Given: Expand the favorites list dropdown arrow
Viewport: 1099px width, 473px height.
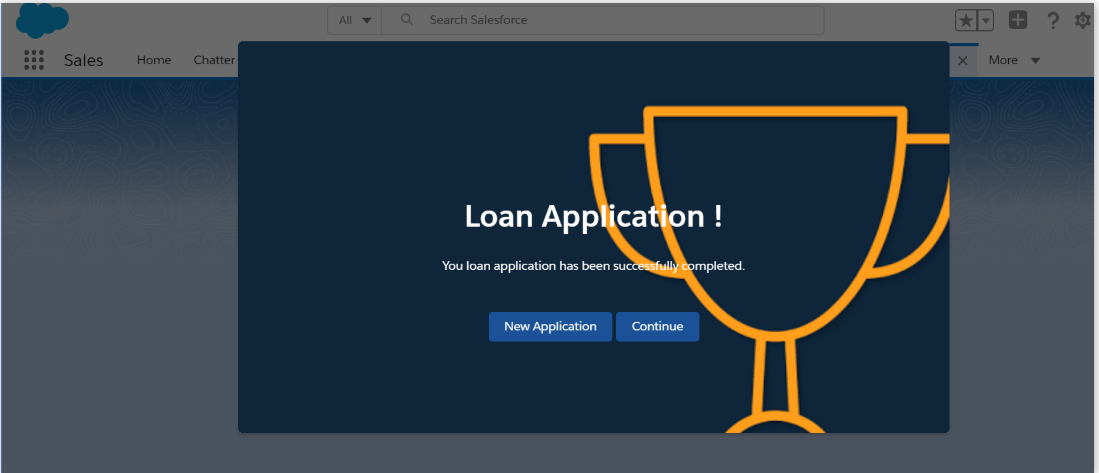Looking at the screenshot, I should pos(985,20).
